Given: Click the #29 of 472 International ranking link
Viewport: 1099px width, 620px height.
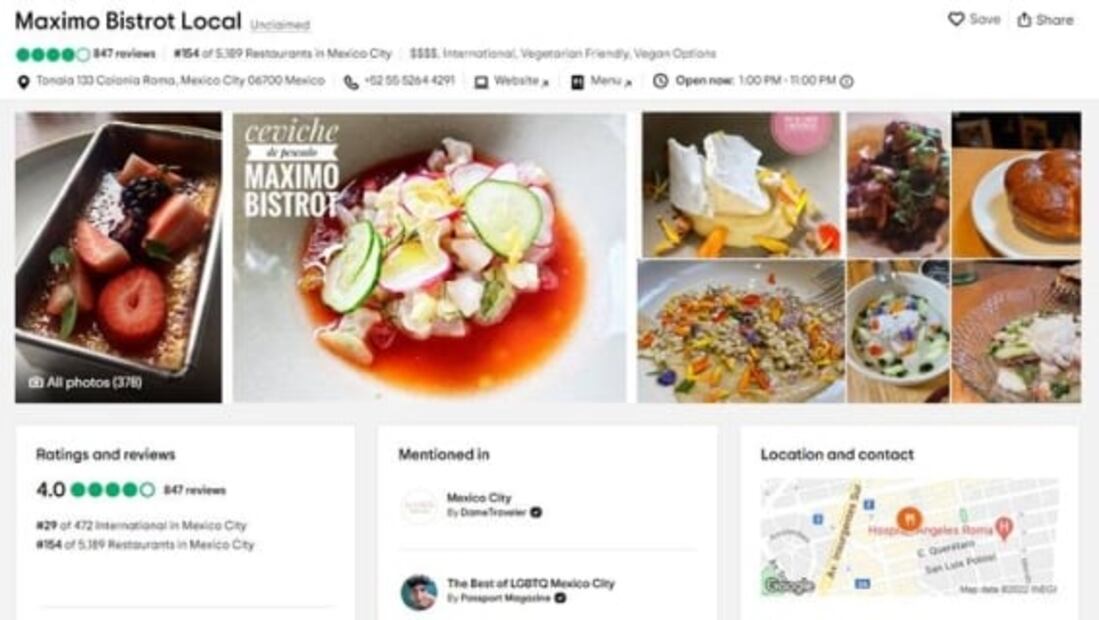Looking at the screenshot, I should coord(141,525).
